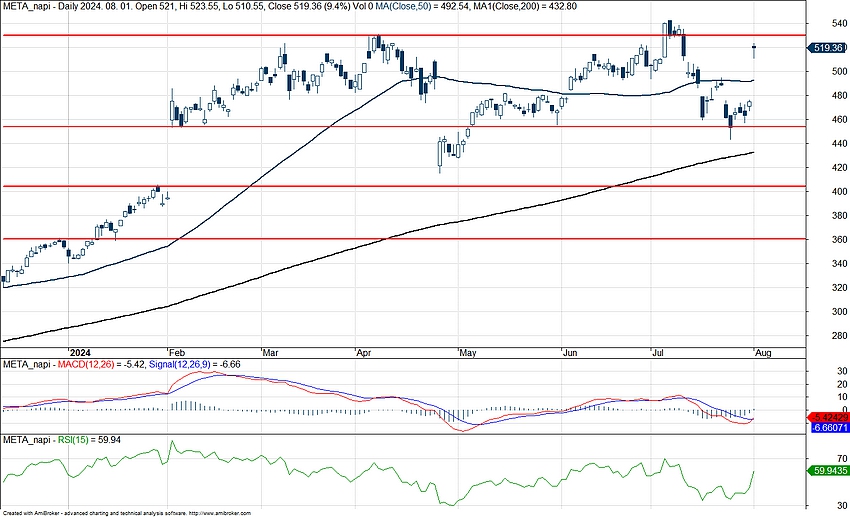The width and height of the screenshot is (850, 517).
Task: Click the 59.9435 RSI value tag
Action: 828,470
